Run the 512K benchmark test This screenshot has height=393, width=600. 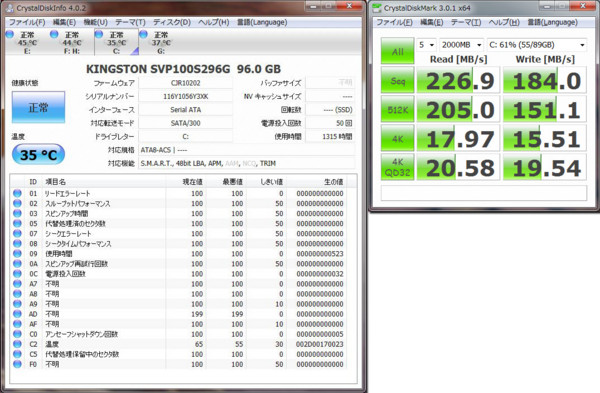click(x=397, y=109)
